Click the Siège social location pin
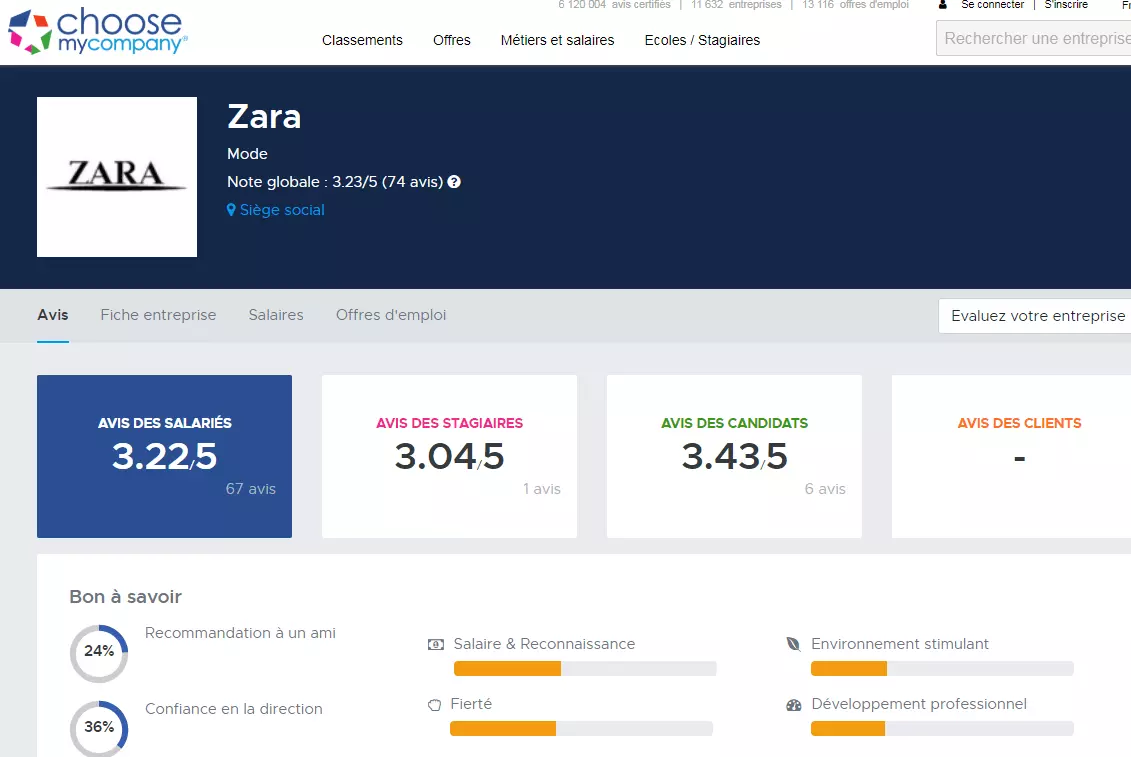This screenshot has height=757, width=1131. click(x=231, y=210)
